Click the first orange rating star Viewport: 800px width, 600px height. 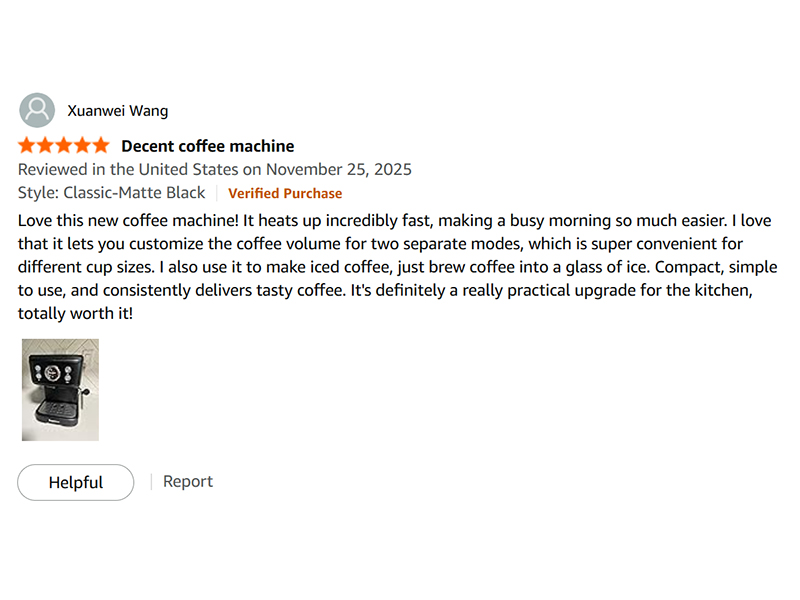(x=27, y=146)
